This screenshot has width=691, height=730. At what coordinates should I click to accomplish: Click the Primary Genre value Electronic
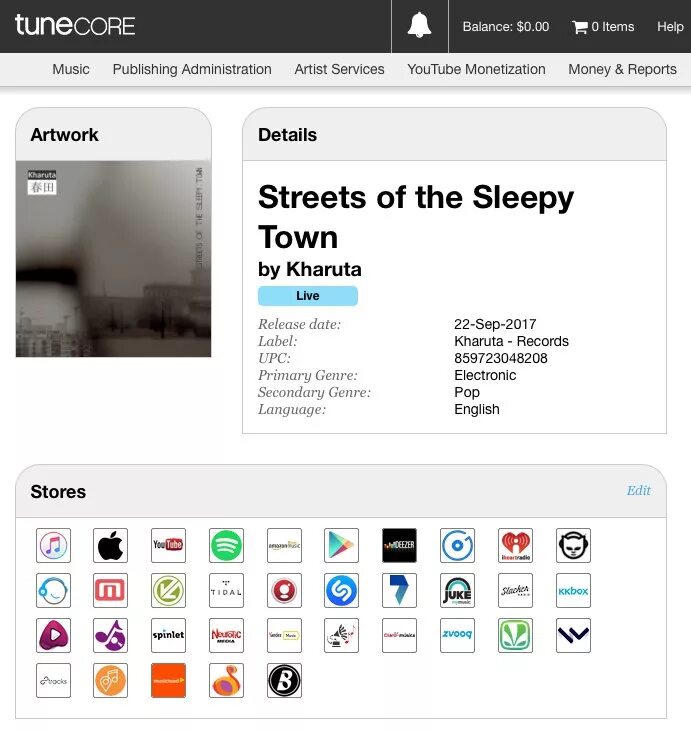coord(485,375)
